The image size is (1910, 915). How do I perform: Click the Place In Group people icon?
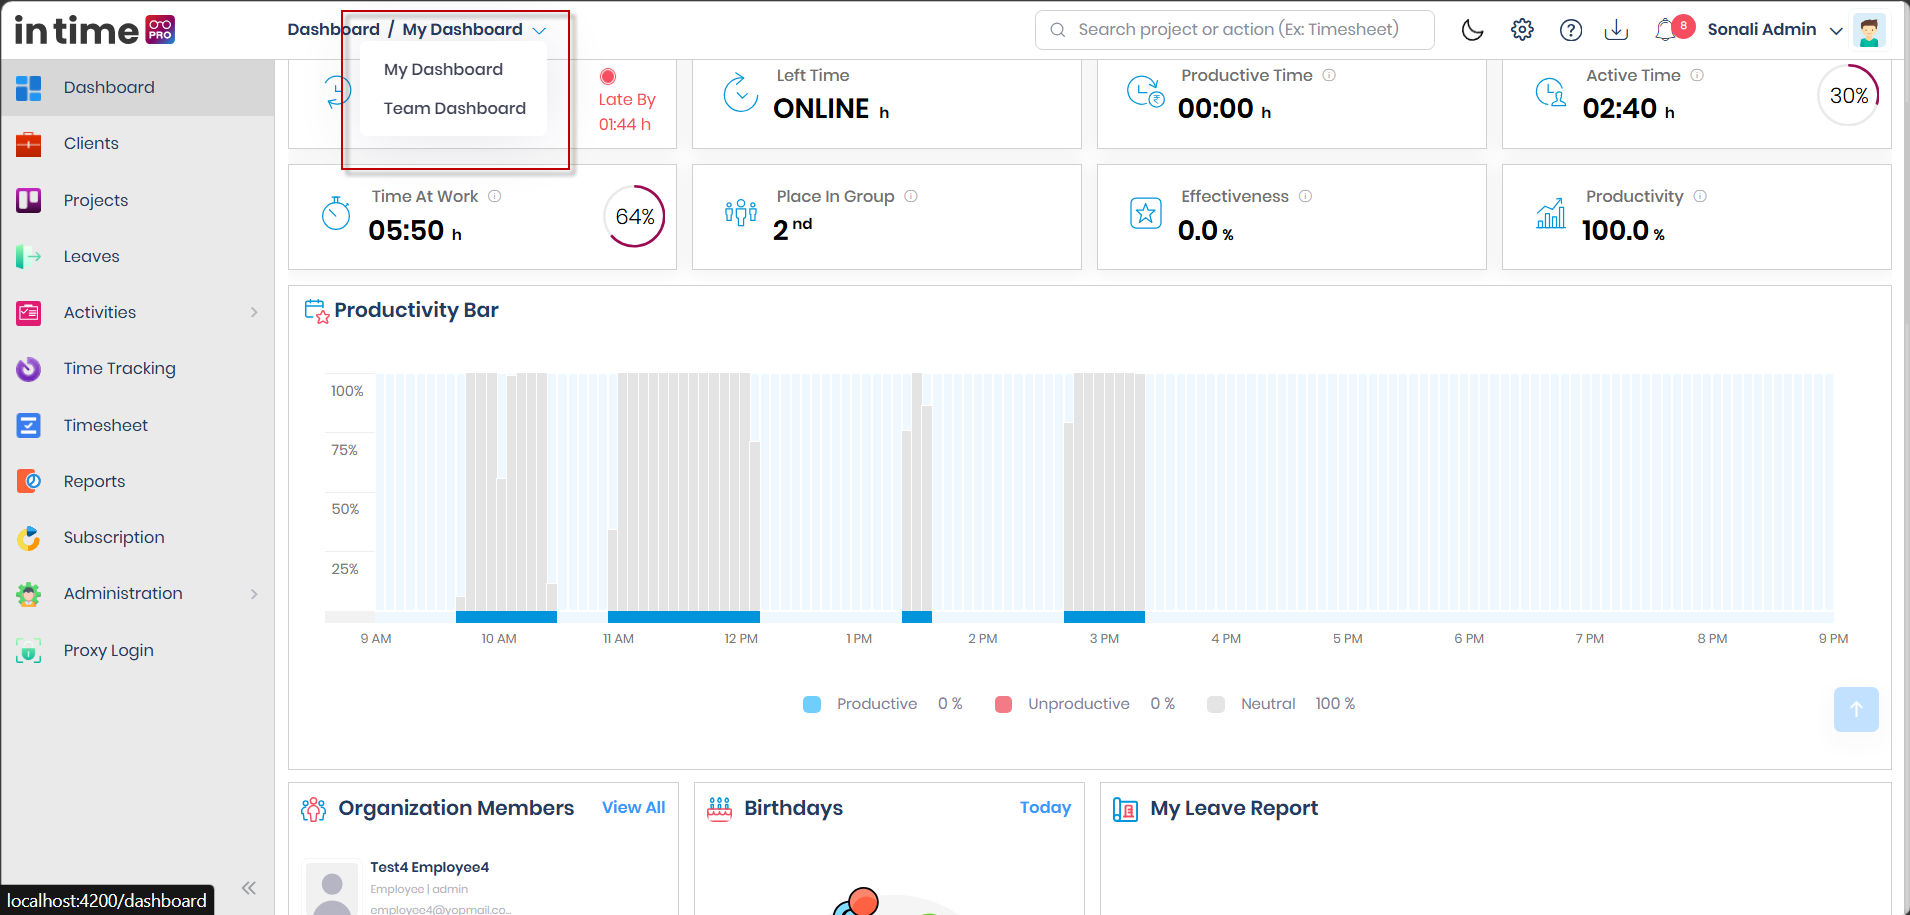(741, 213)
